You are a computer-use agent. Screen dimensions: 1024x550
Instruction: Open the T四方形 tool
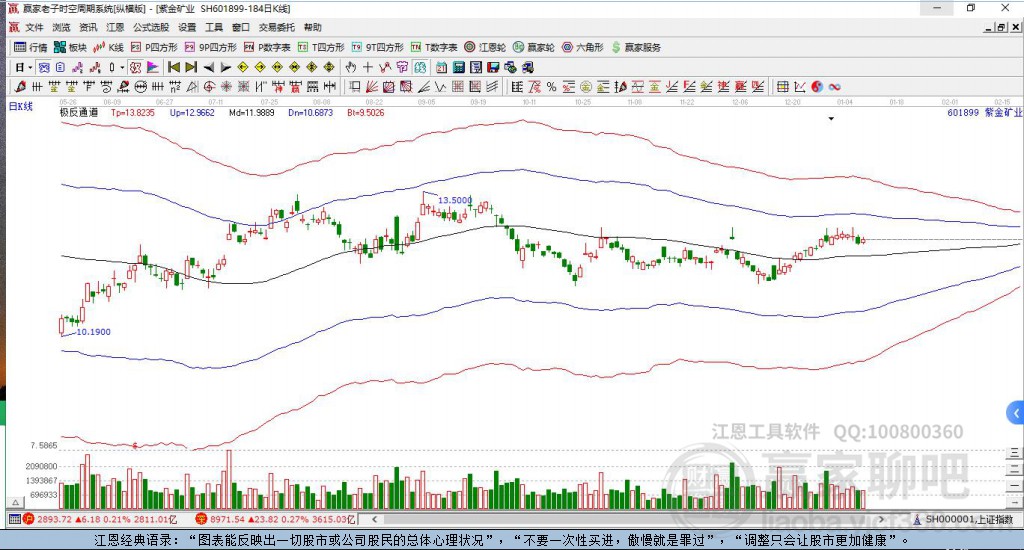click(x=321, y=47)
